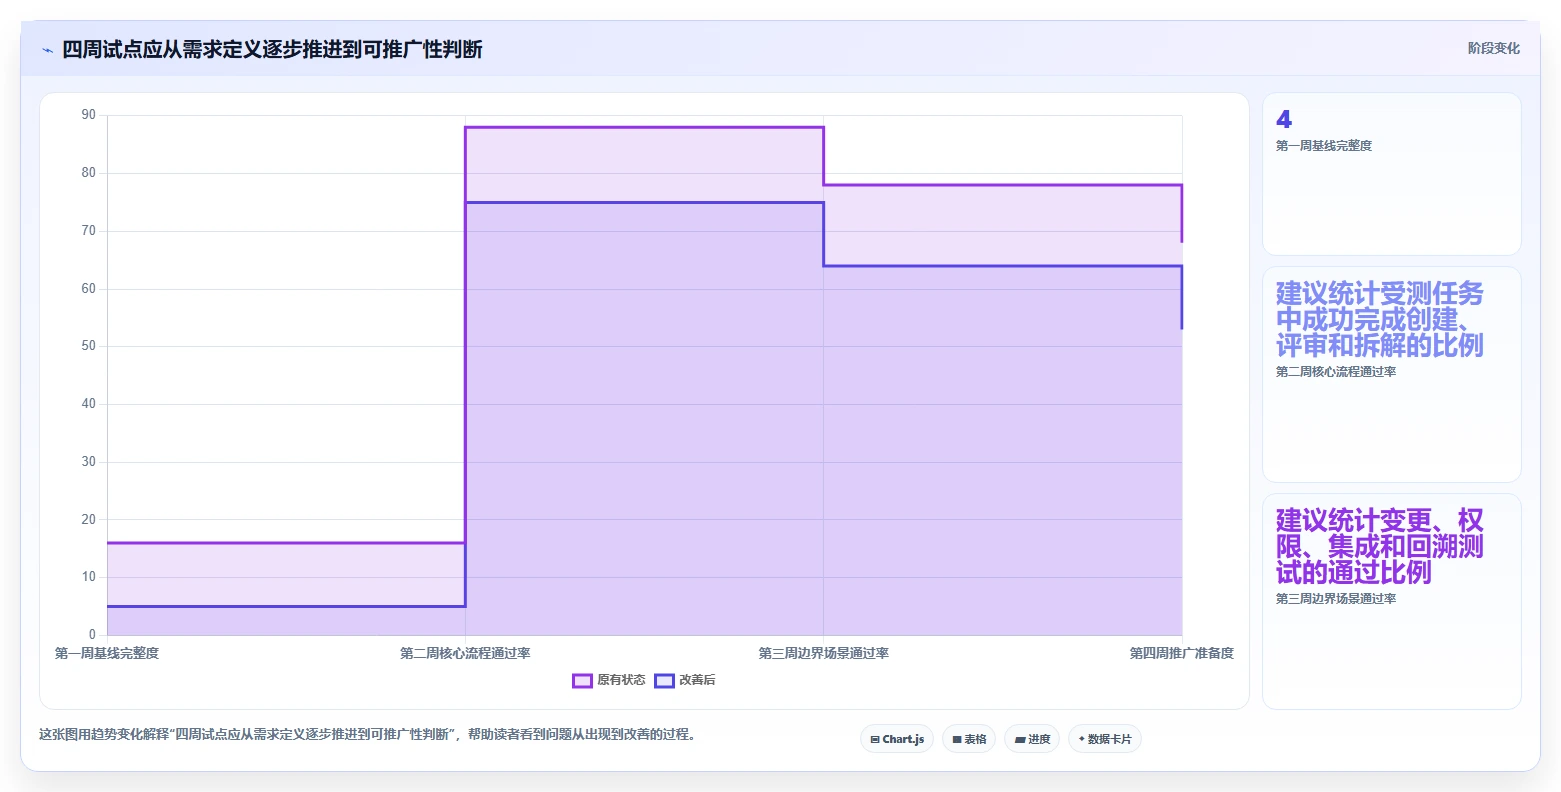Click the y-axis value 10
1561x792 pixels.
[89, 577]
